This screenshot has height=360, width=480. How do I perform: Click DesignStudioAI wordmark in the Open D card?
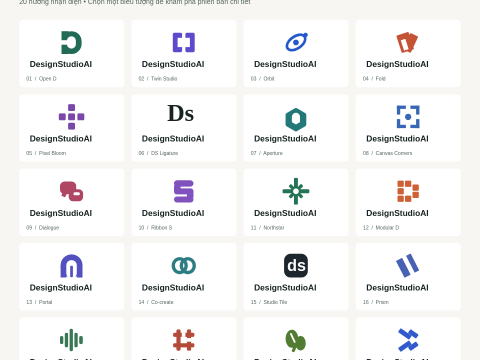61,64
